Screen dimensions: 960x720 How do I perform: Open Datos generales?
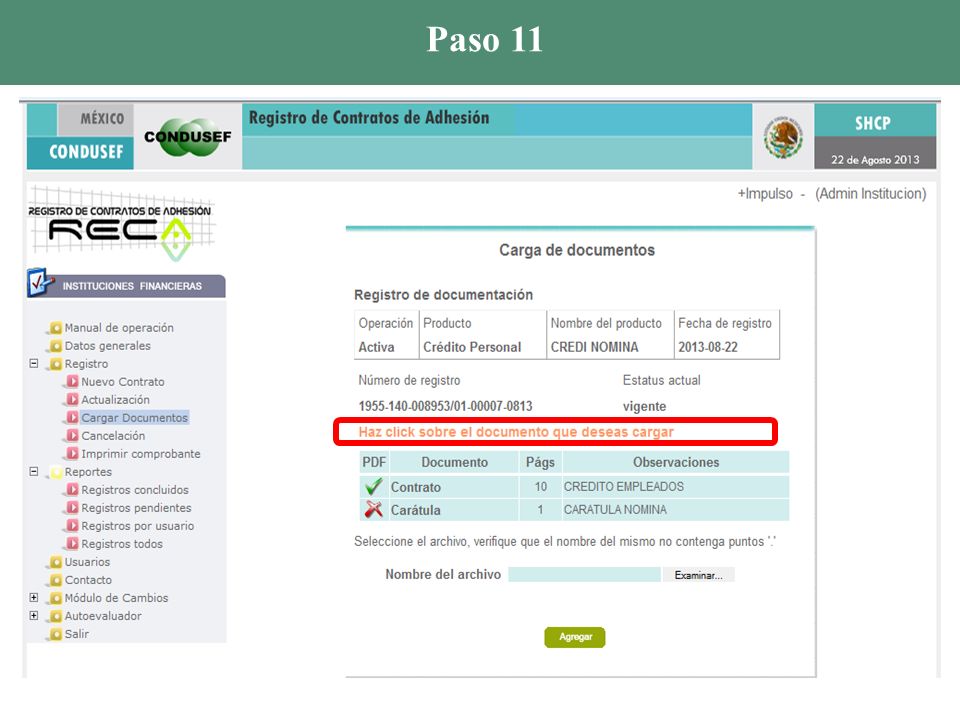point(108,346)
